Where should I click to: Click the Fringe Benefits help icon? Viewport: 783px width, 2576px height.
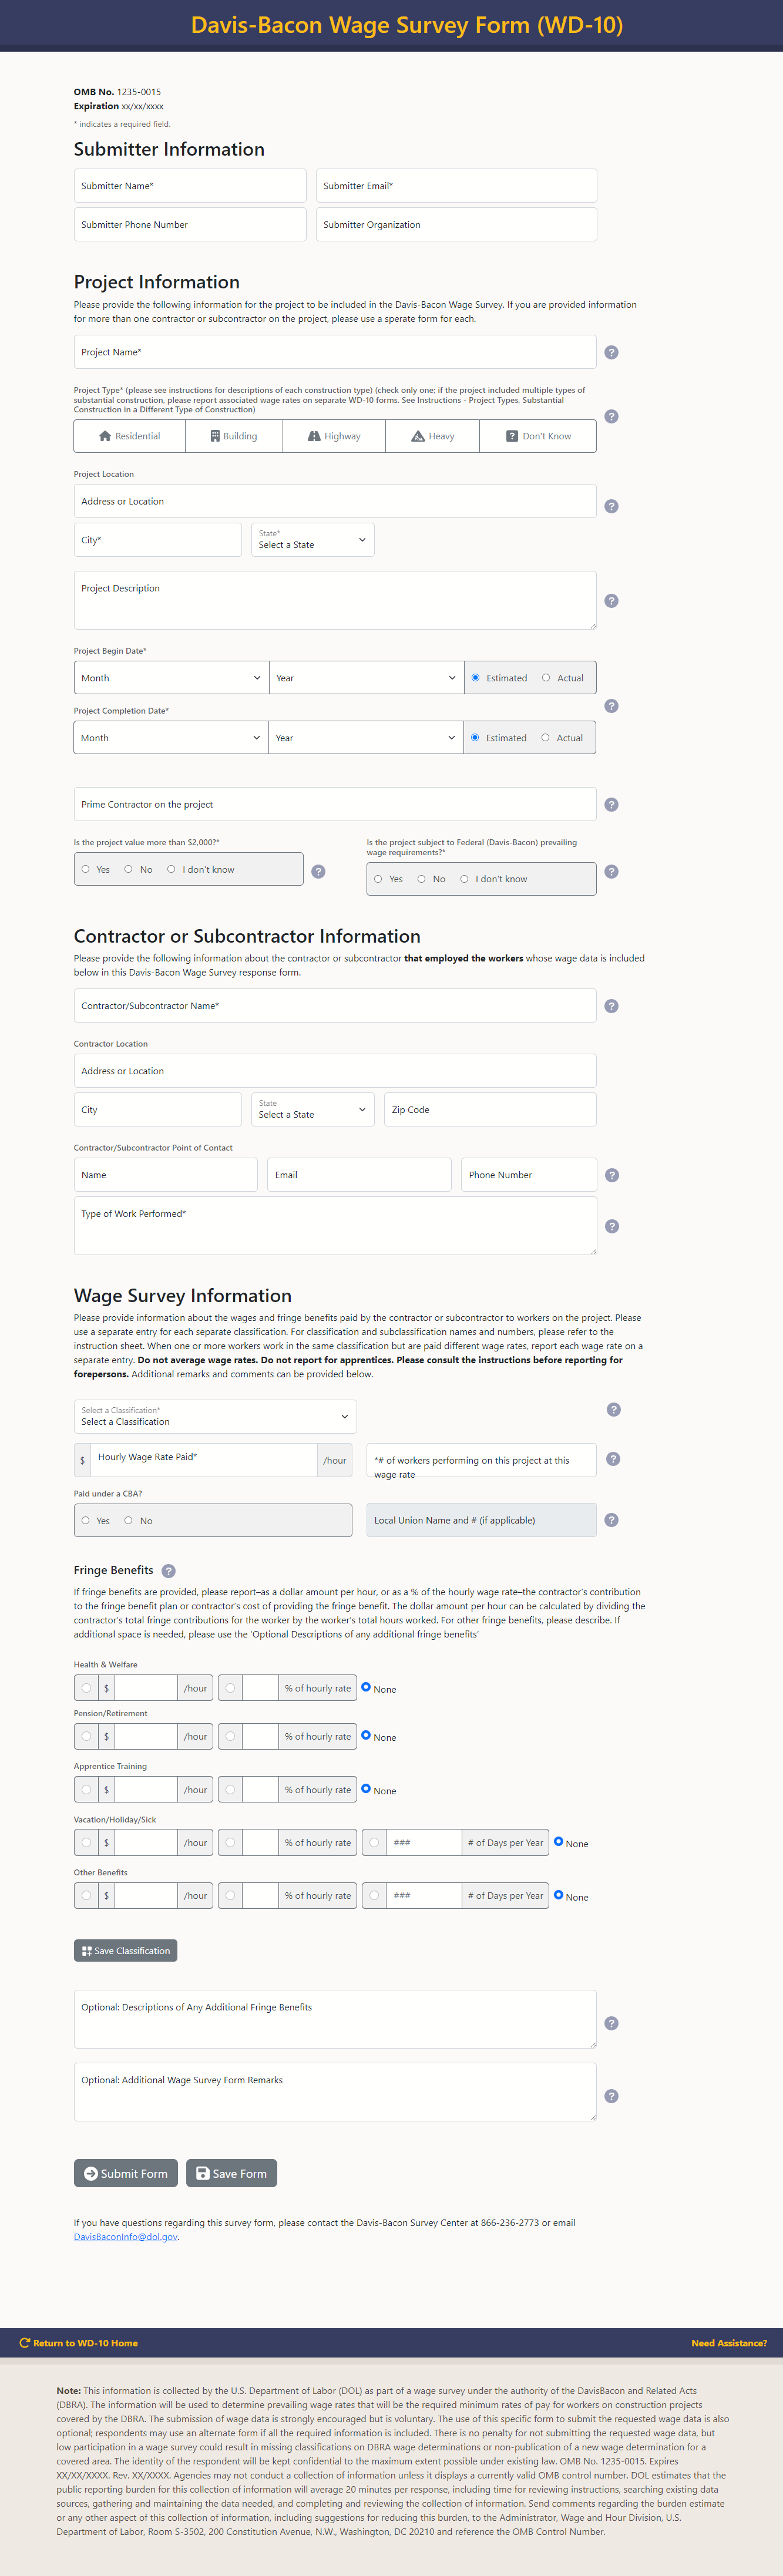pos(168,1571)
